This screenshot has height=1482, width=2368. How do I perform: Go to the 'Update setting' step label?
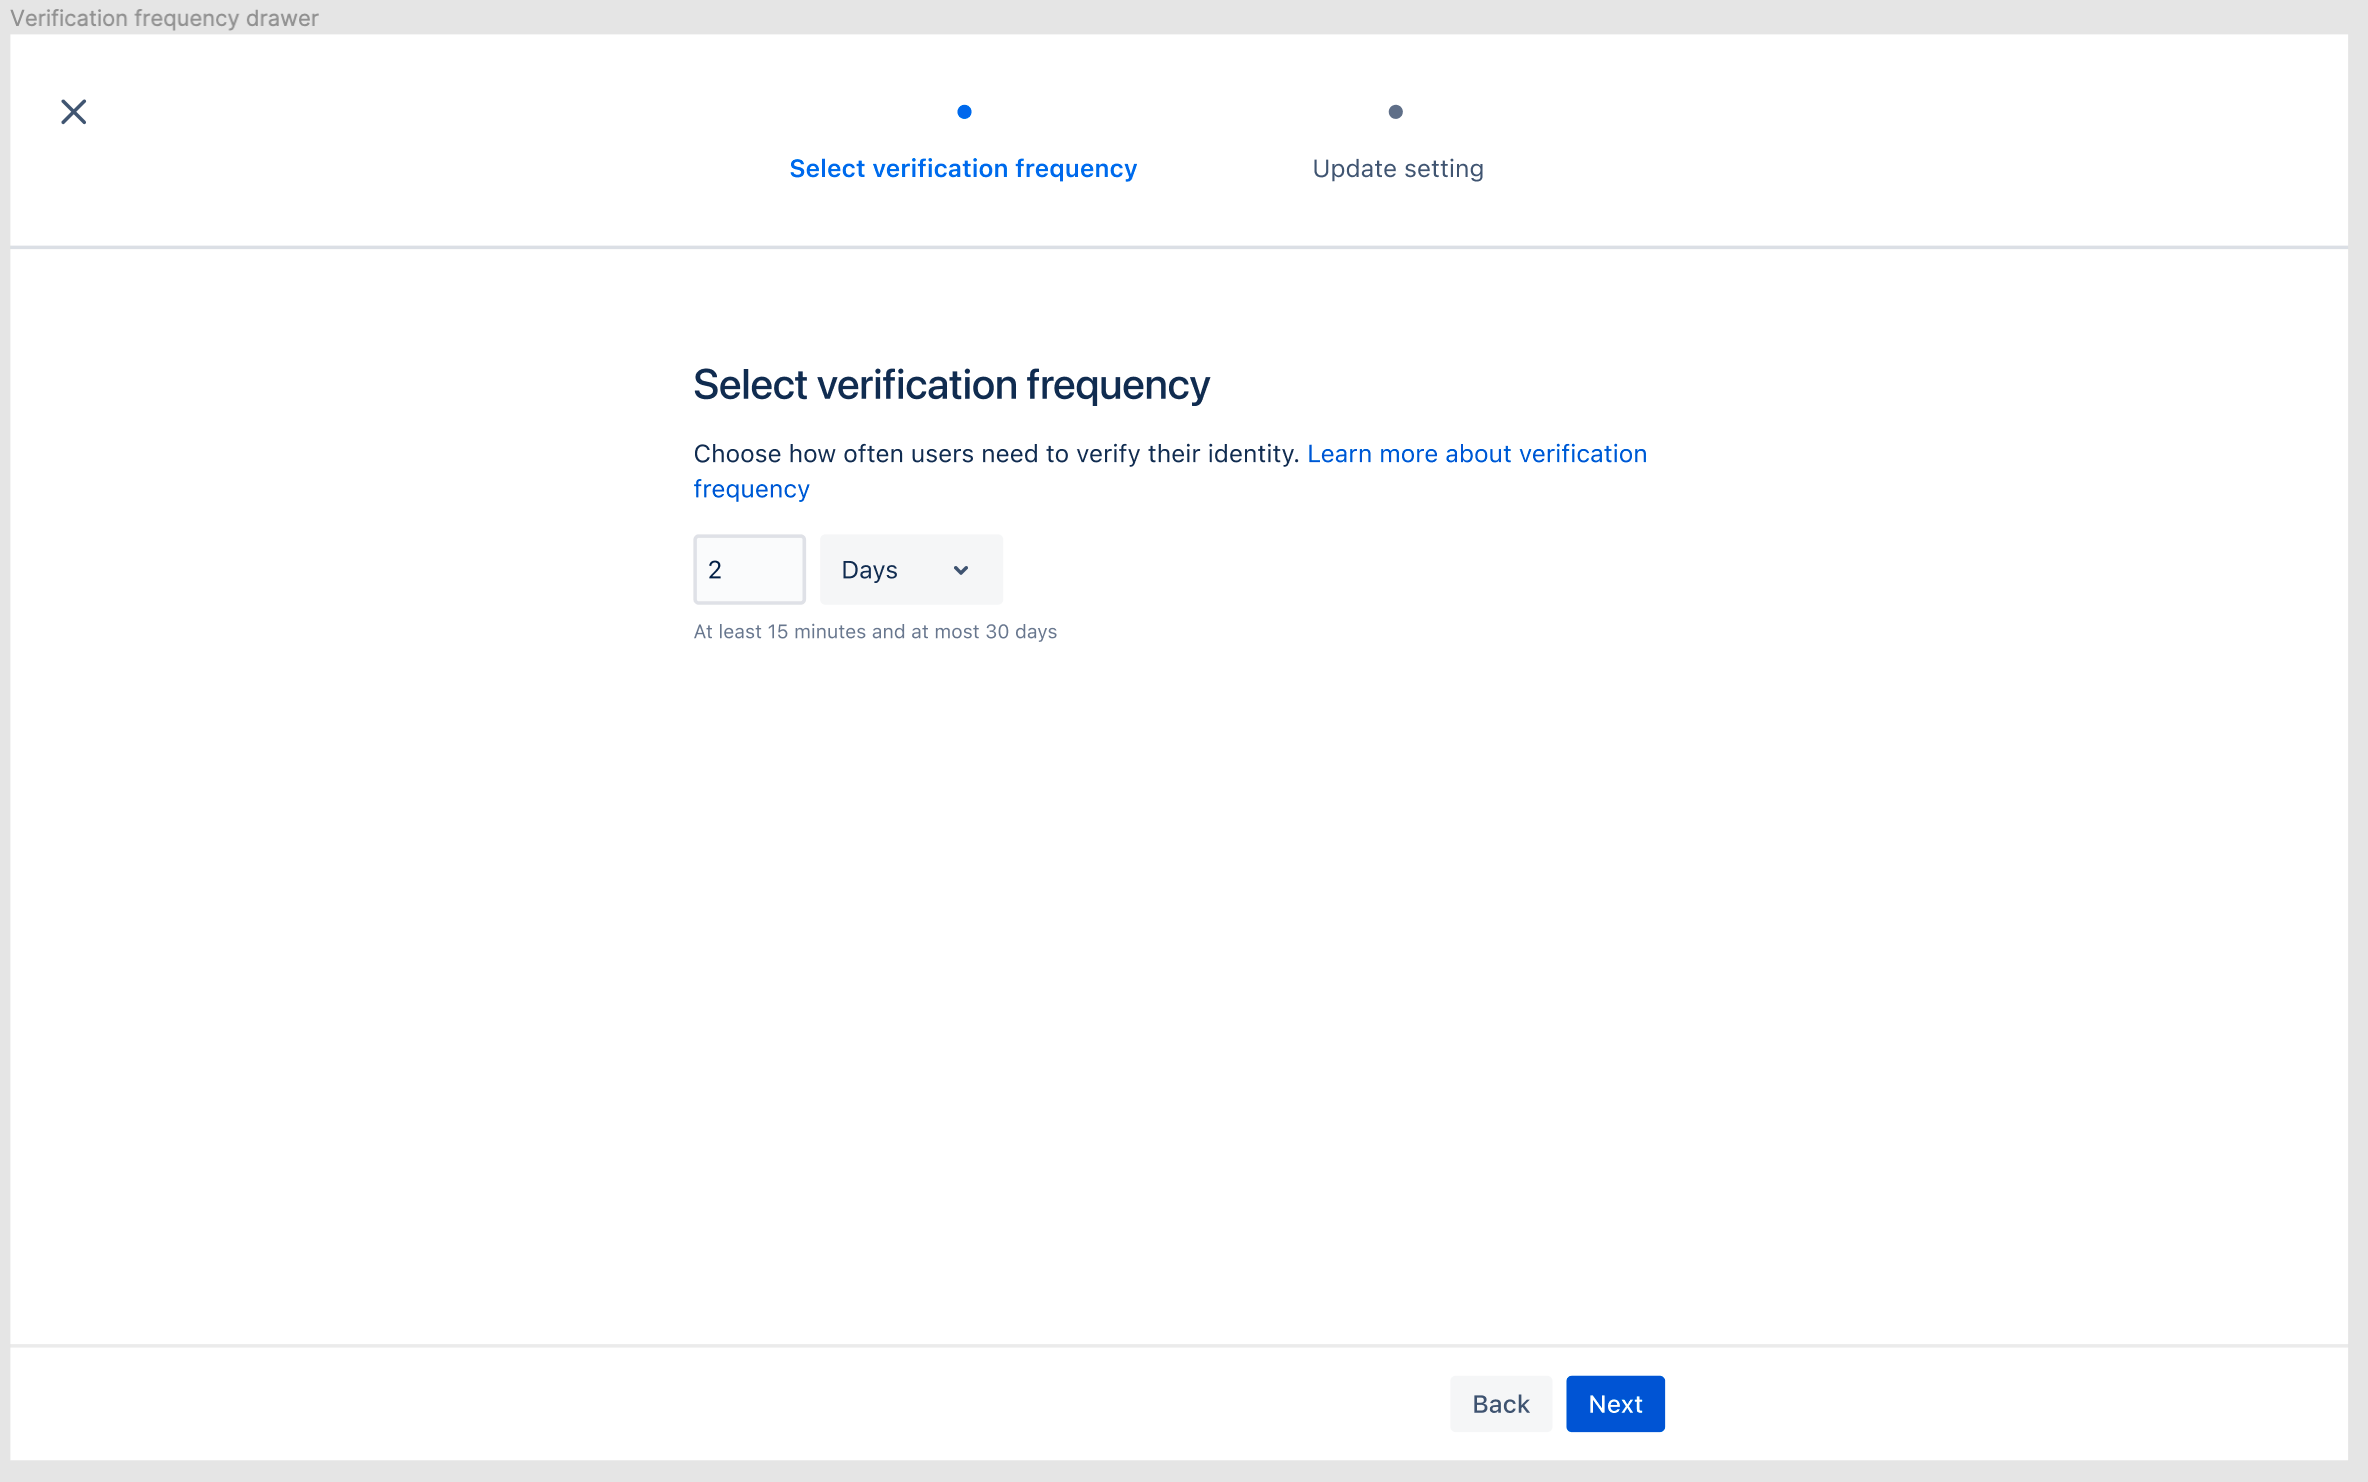coord(1397,169)
